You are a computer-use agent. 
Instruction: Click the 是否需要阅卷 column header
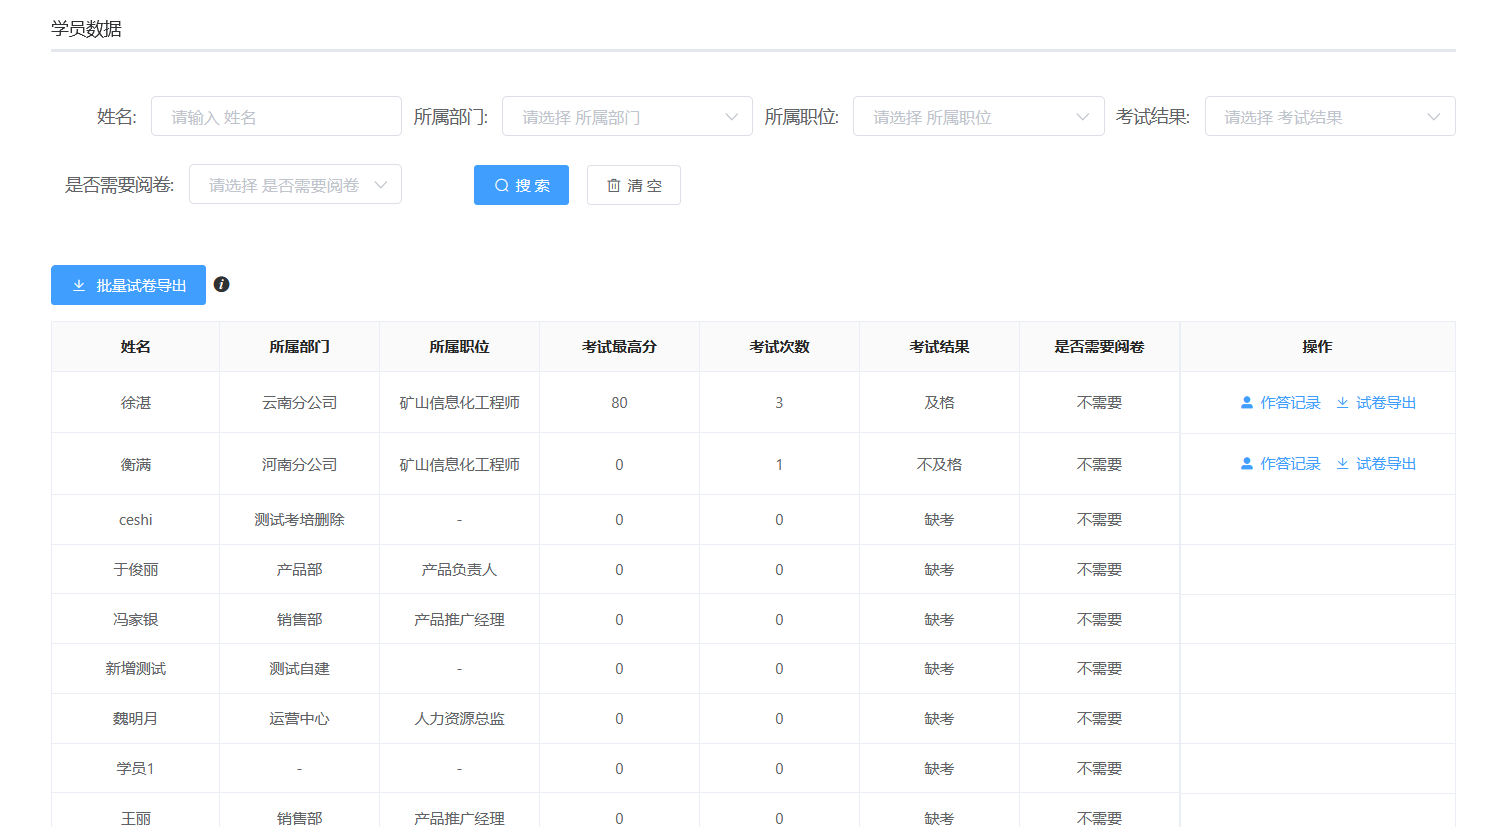(1099, 347)
